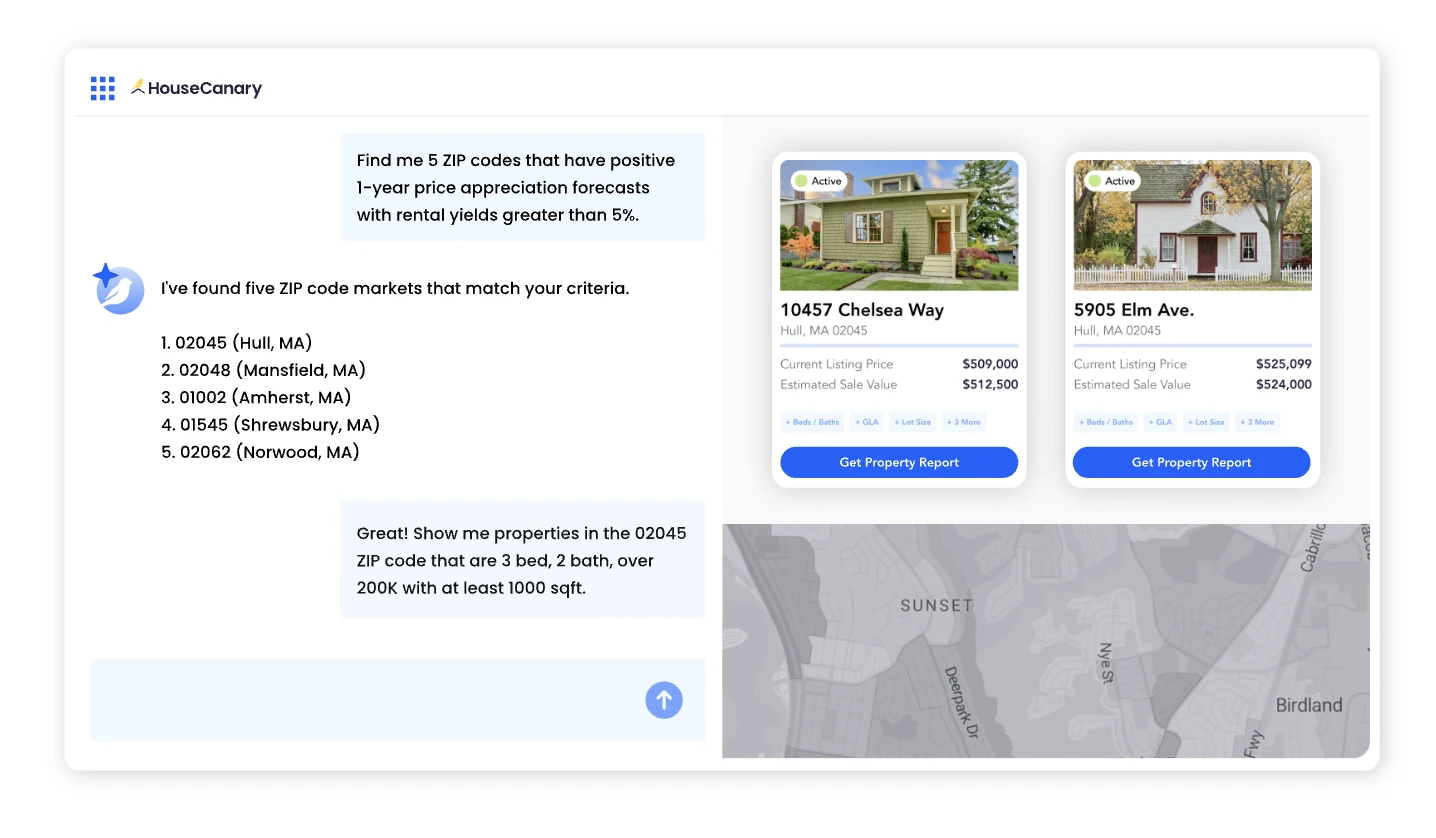Expand Lot Size tag on 10457 Chelsea Way
The height and width of the screenshot is (838, 1436).
[x=912, y=422]
